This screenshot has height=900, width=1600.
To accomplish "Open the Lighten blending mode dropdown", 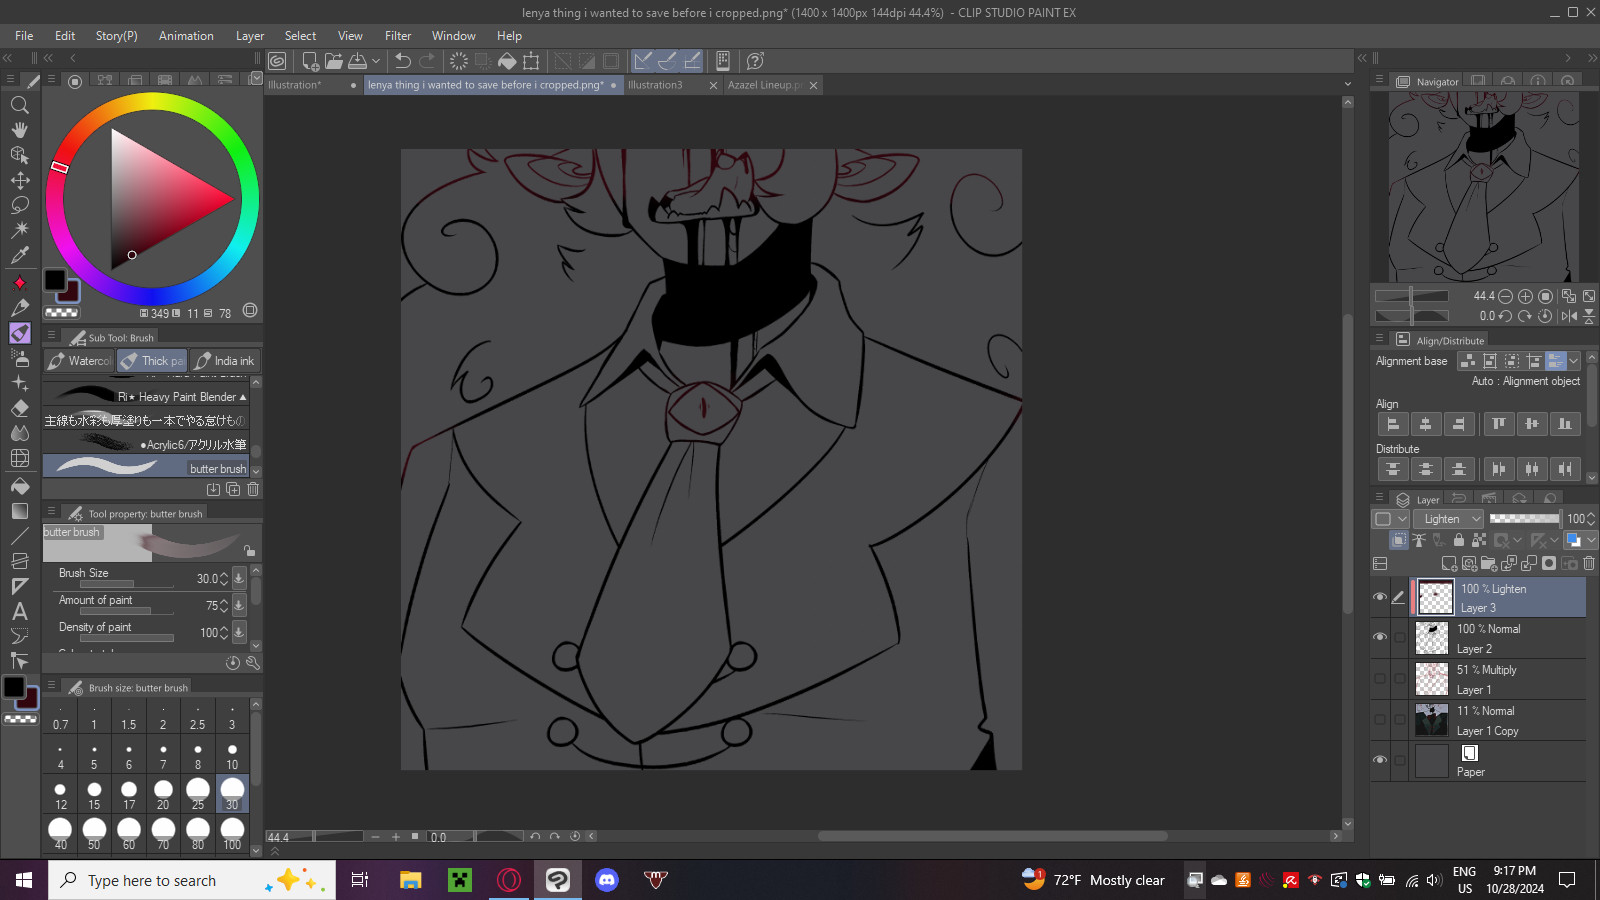I will (1449, 519).
